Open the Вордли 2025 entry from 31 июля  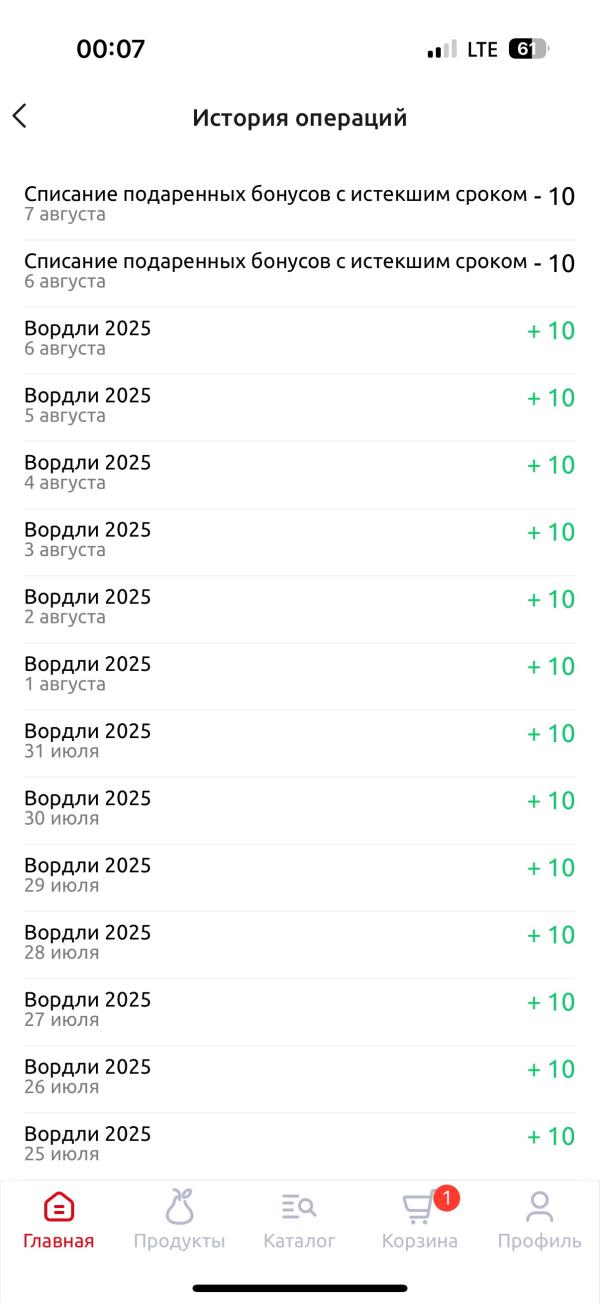pyautogui.click(x=300, y=742)
